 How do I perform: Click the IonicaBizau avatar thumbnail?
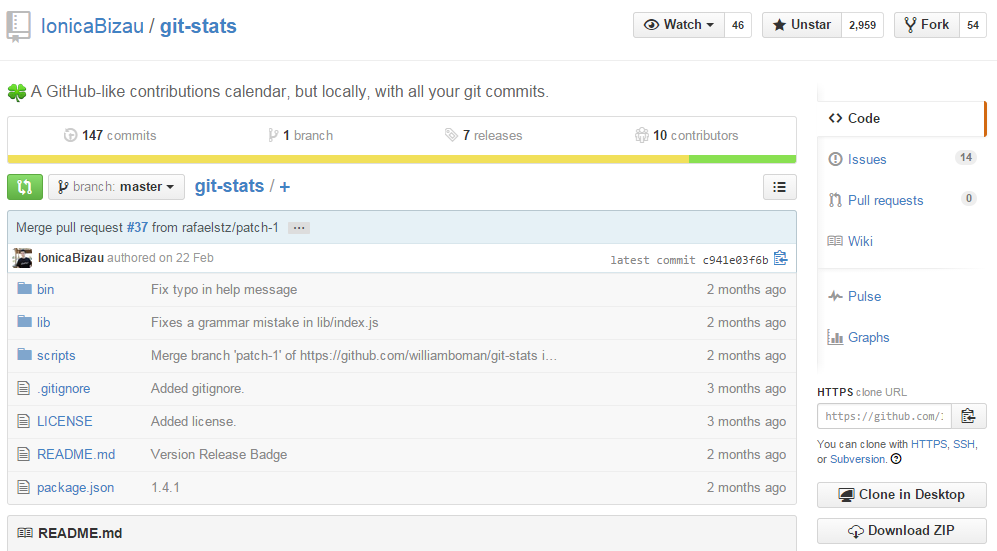pos(23,258)
